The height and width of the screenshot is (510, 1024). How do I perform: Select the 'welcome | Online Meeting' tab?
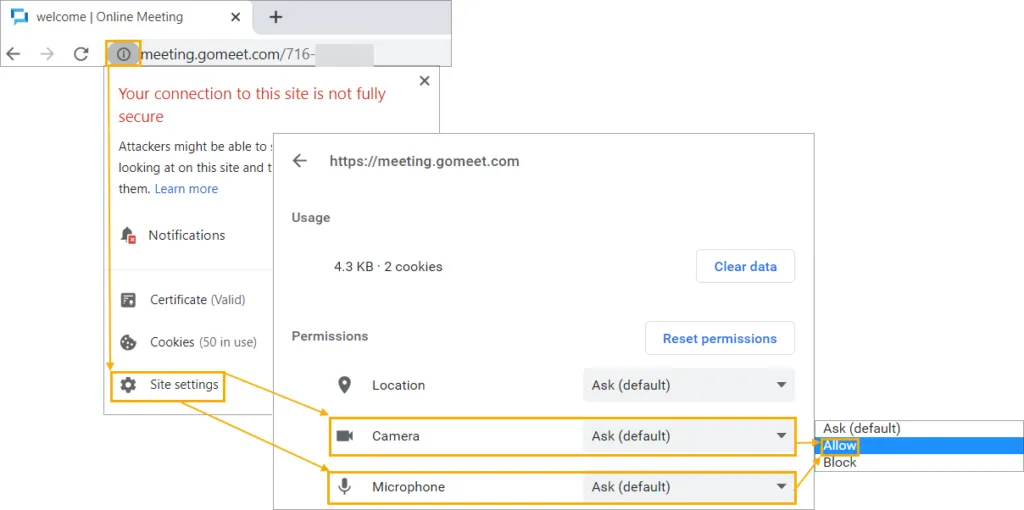[x=125, y=17]
